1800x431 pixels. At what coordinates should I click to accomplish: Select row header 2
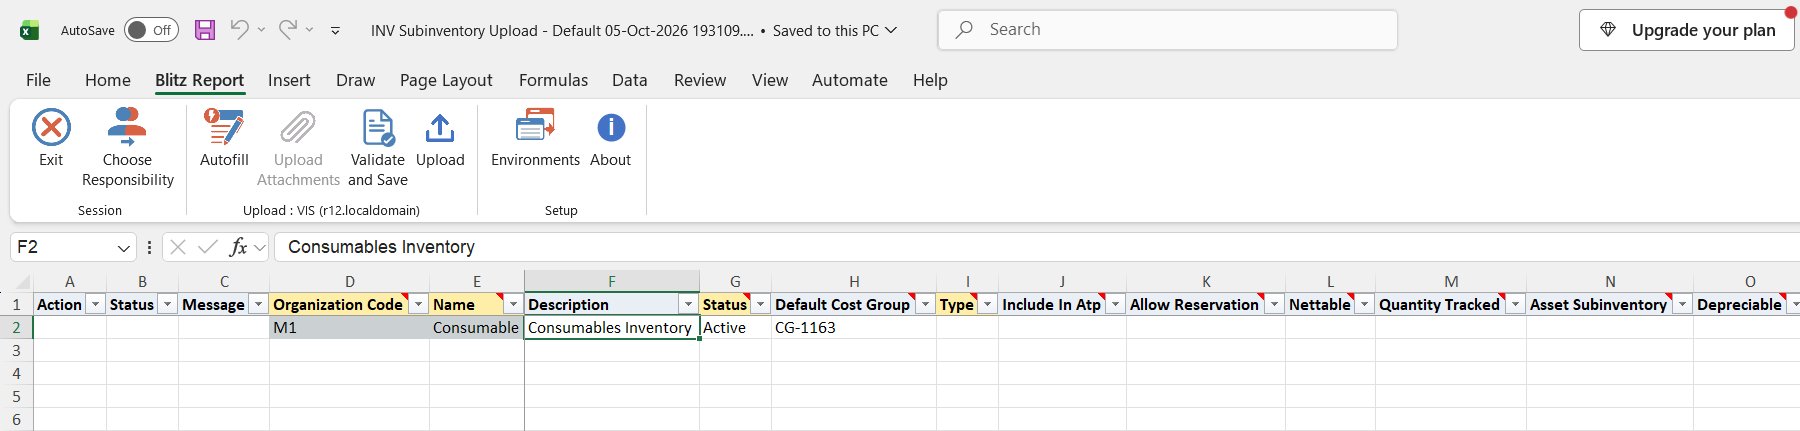point(16,327)
